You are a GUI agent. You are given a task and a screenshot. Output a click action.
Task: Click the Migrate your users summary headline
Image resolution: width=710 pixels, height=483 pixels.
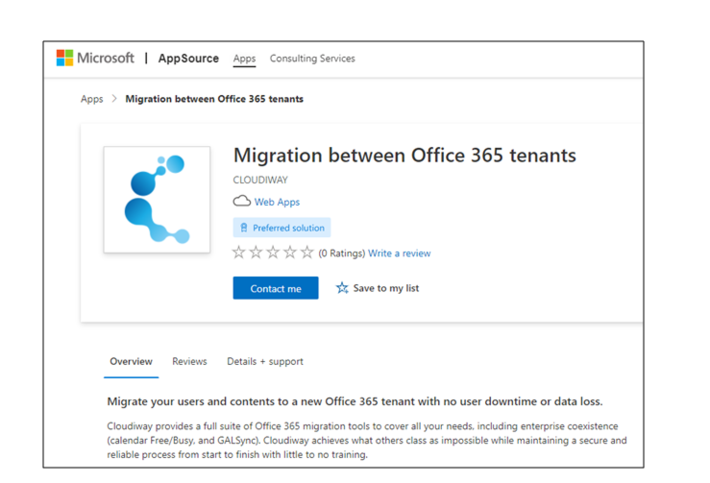point(355,402)
